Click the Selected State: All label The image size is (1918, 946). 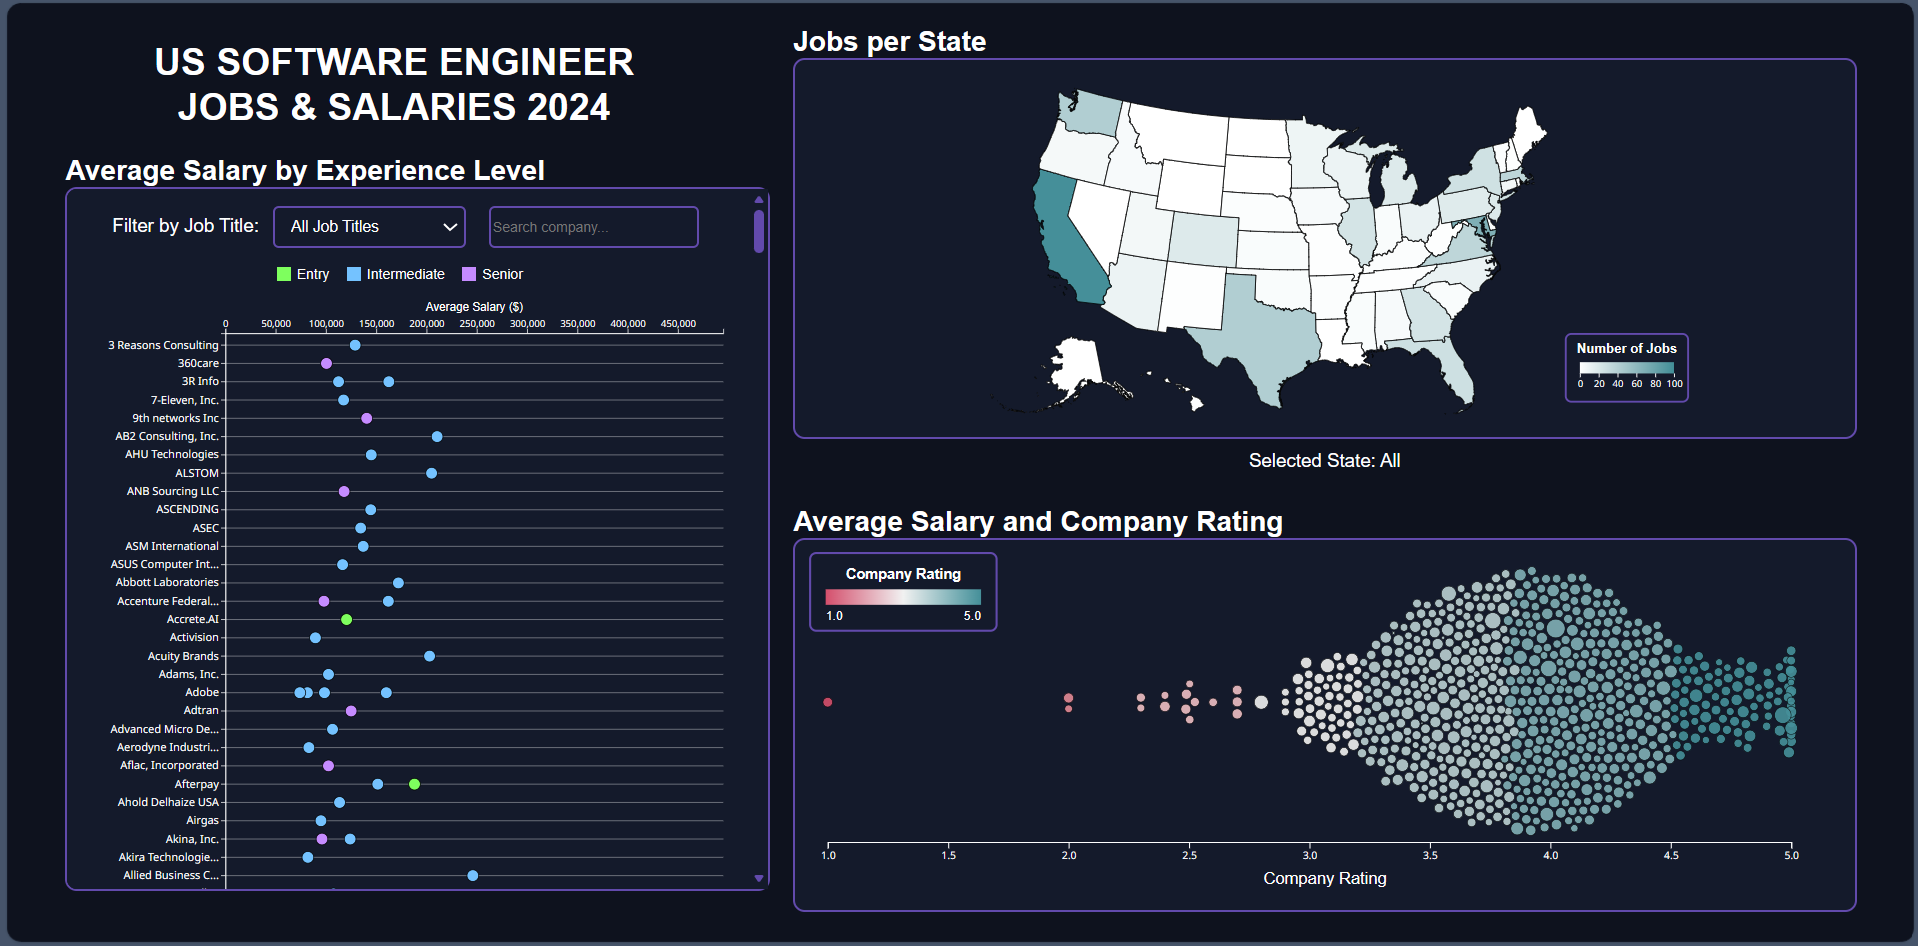coord(1324,460)
